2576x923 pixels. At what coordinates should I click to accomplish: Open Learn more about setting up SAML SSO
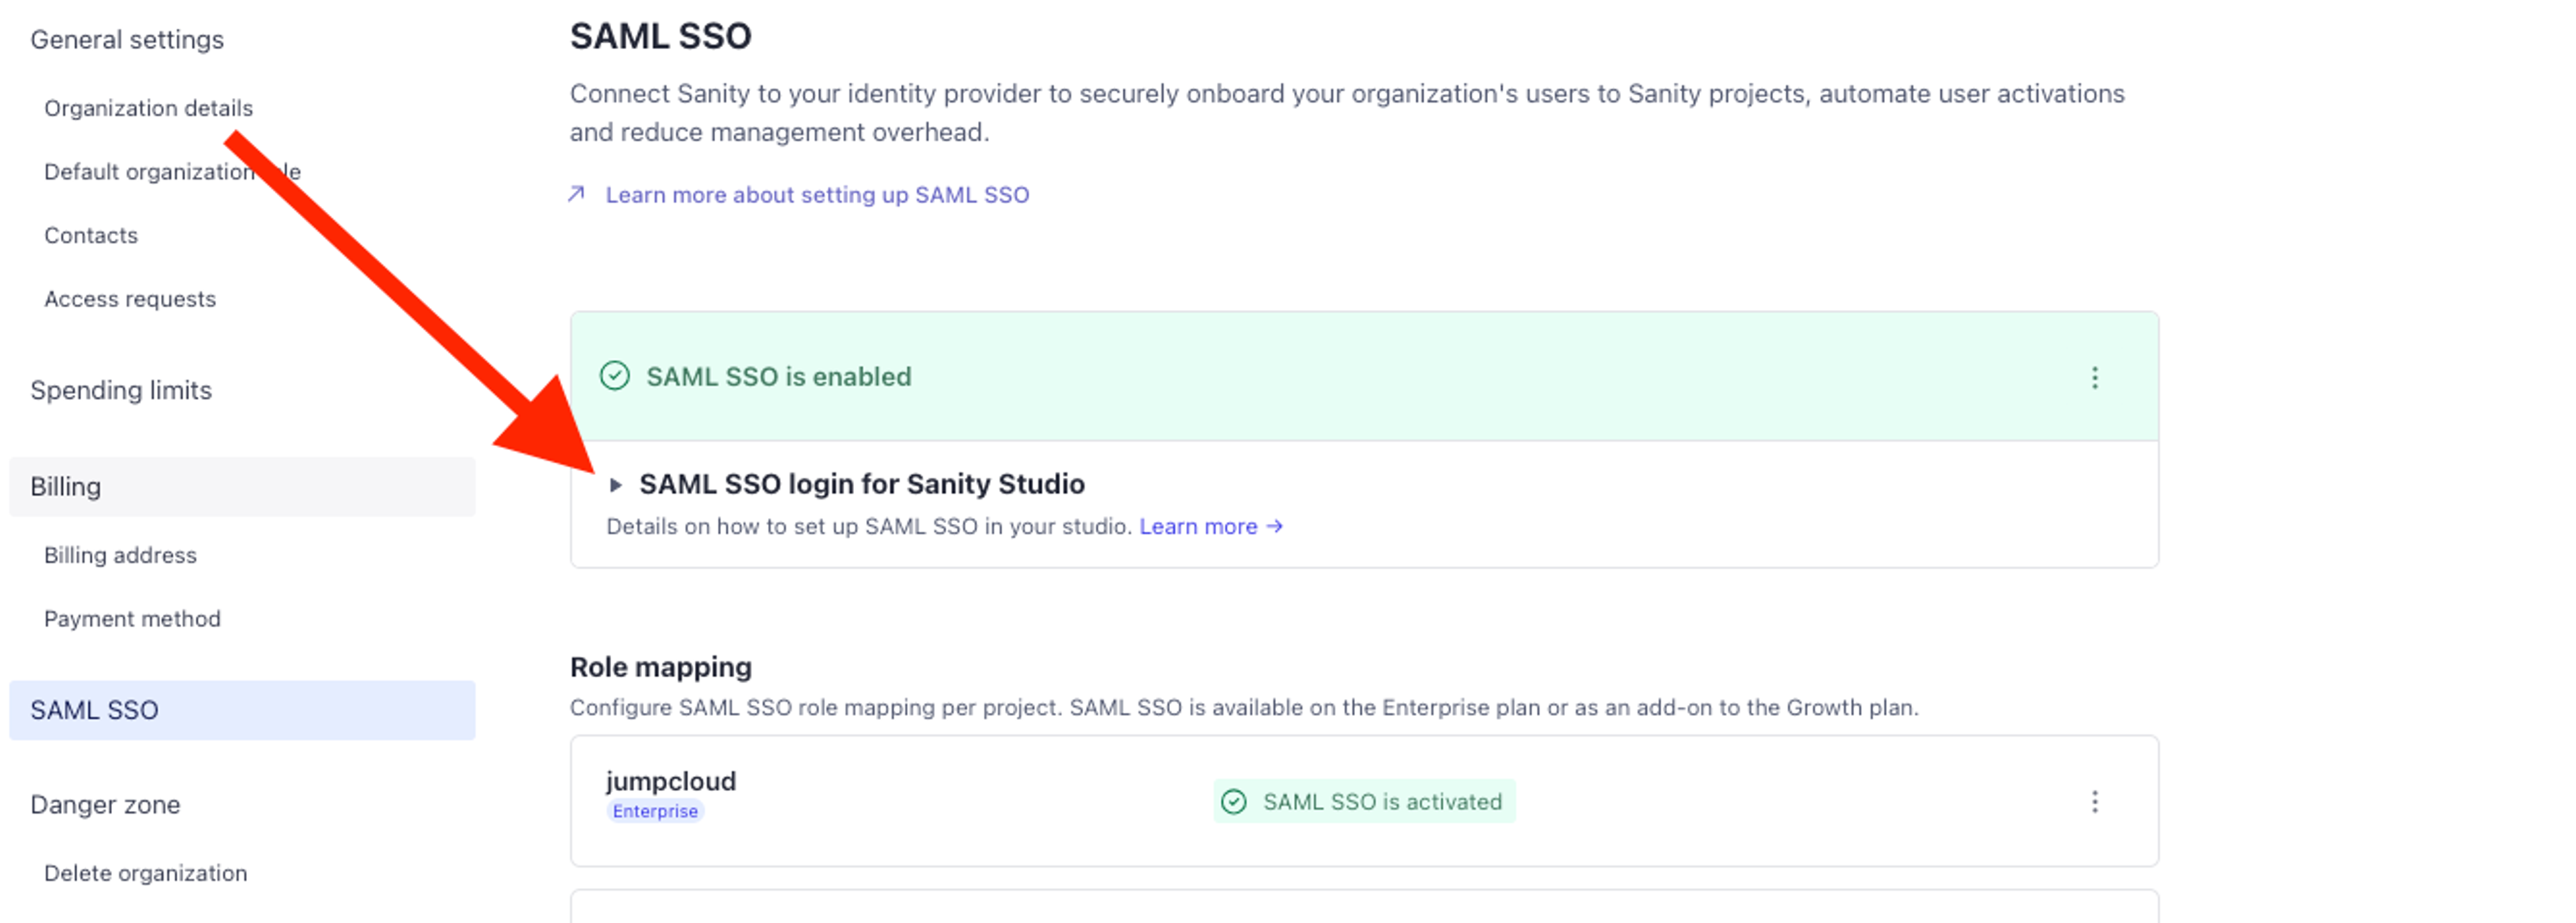click(816, 195)
